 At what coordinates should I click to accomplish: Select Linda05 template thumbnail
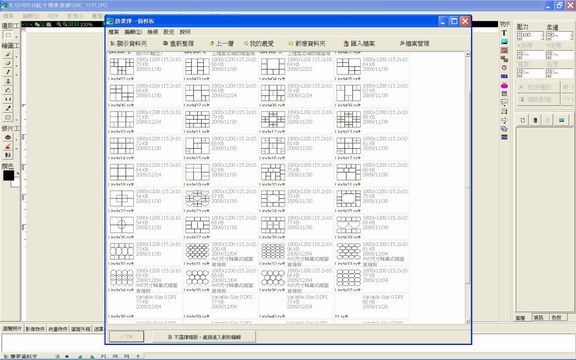[x=348, y=66]
